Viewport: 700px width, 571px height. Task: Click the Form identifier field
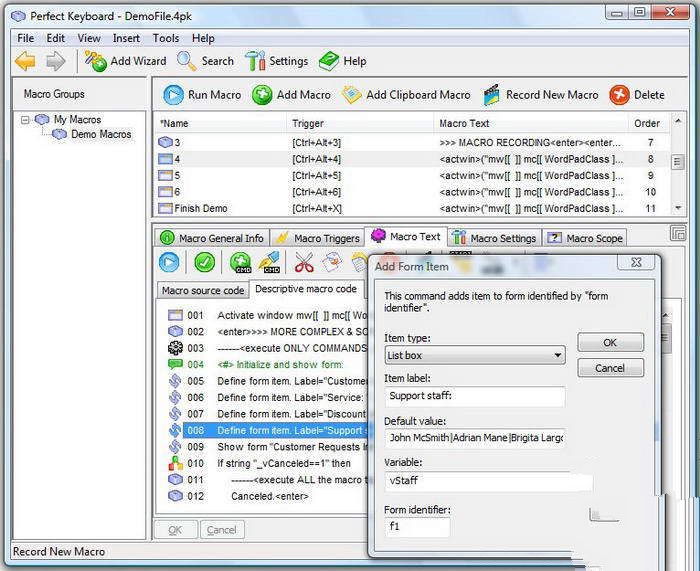pyautogui.click(x=417, y=526)
